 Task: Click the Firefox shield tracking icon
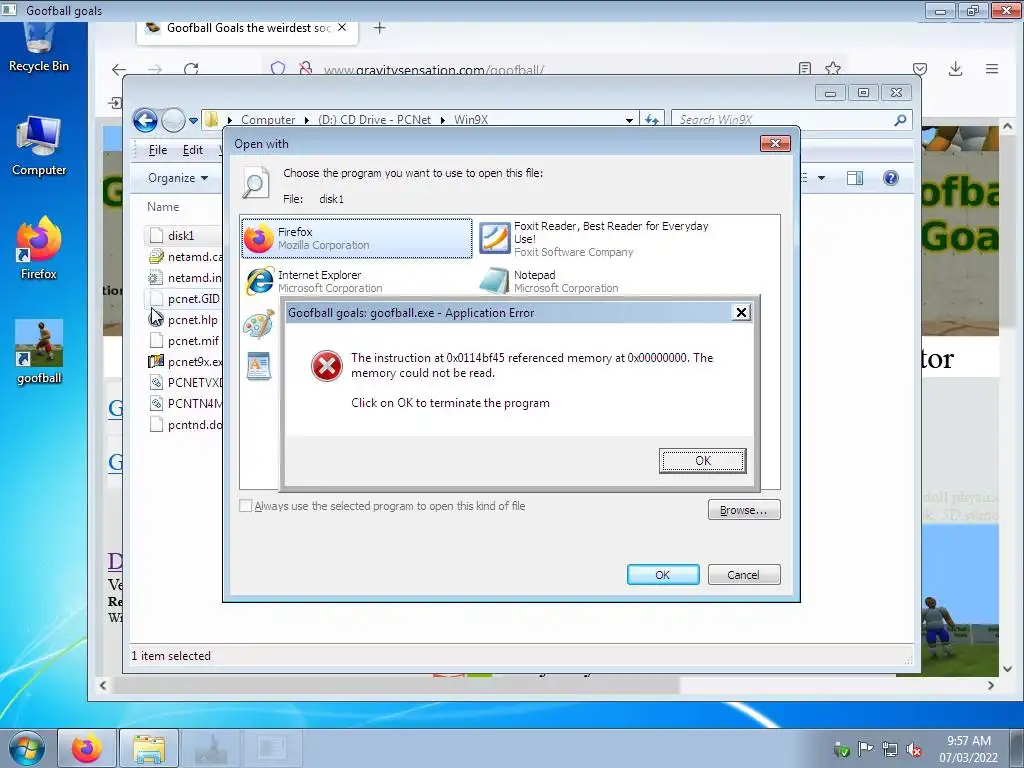278,69
